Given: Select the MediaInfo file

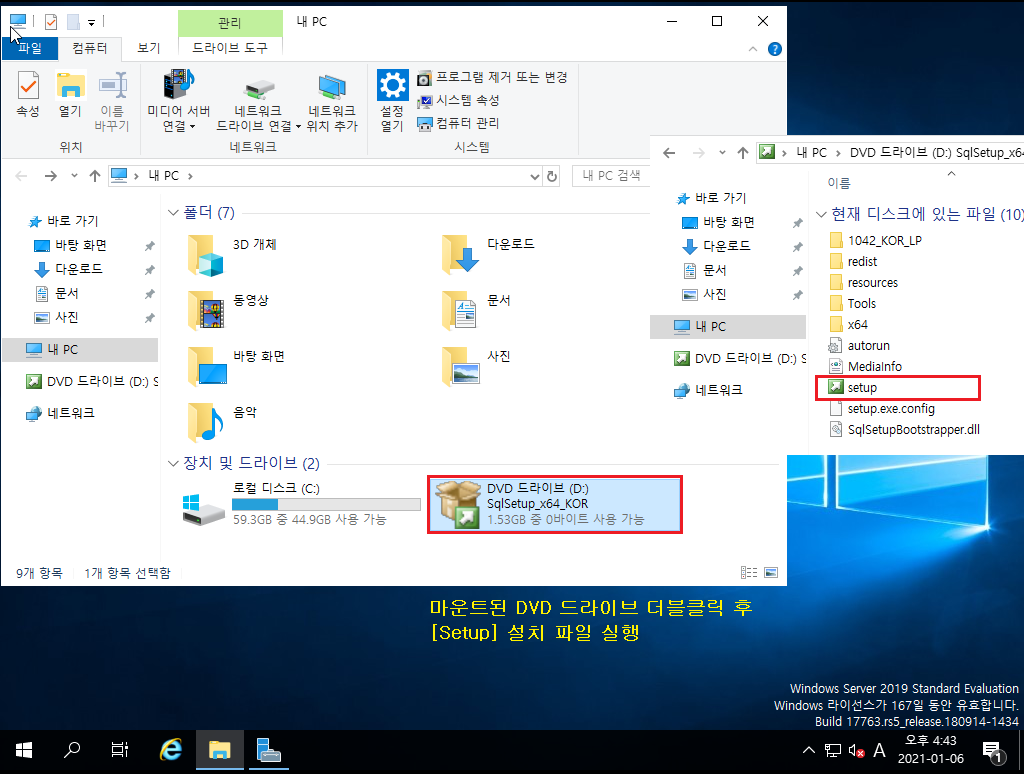Looking at the screenshot, I should coord(865,366).
